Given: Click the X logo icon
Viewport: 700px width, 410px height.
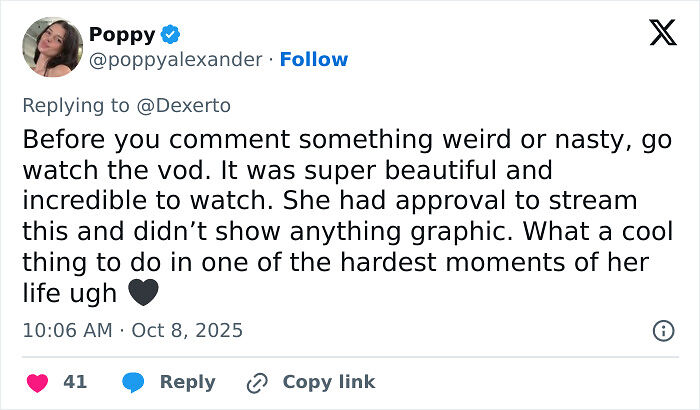Looking at the screenshot, I should (x=662, y=34).
